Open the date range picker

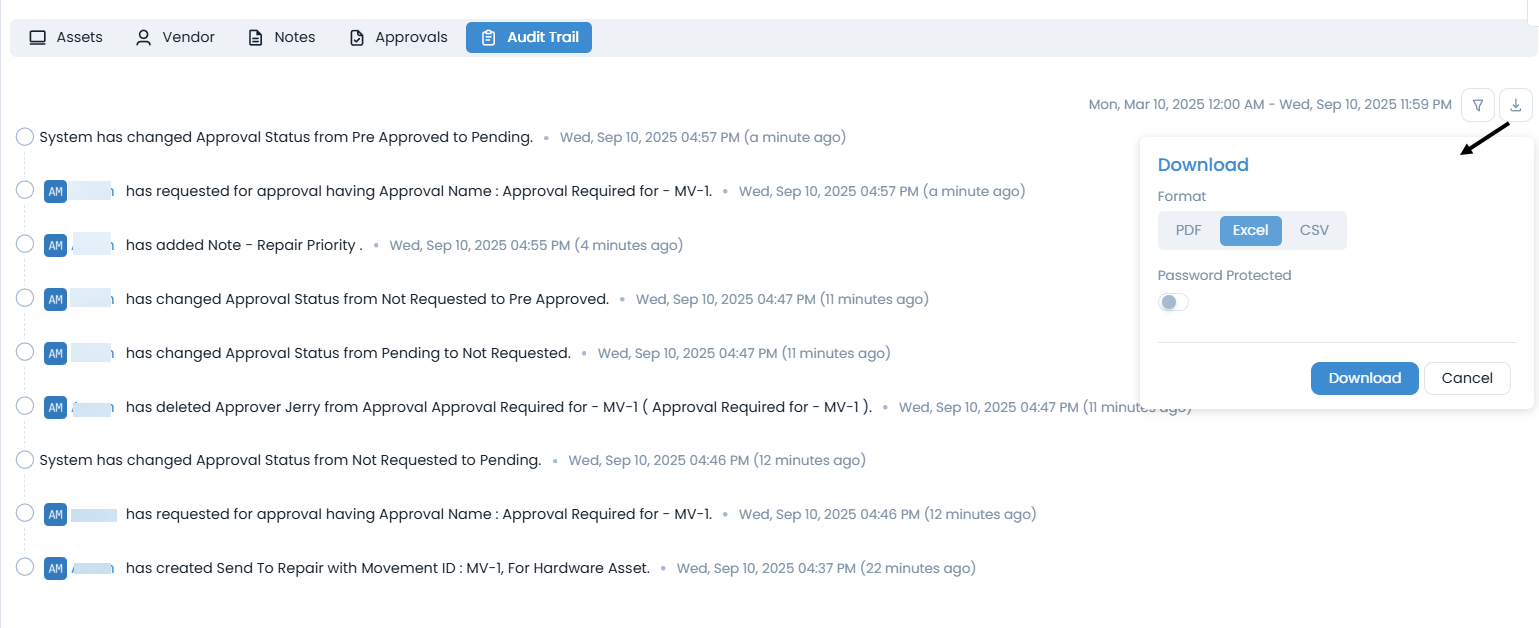pyautogui.click(x=1270, y=103)
